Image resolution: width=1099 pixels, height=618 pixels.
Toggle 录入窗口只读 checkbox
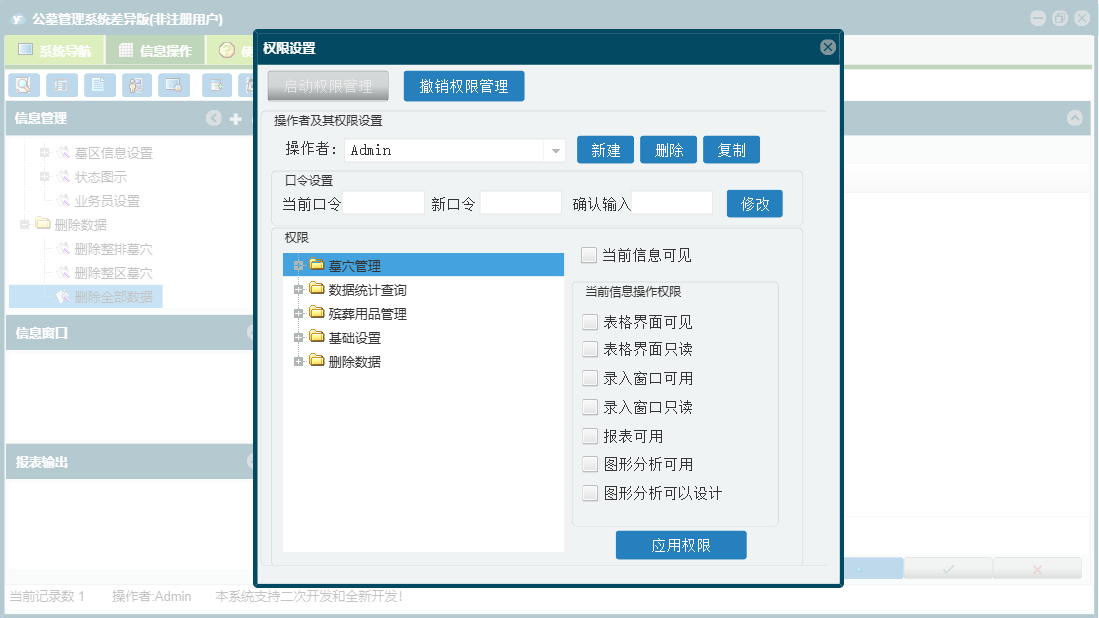tap(590, 407)
